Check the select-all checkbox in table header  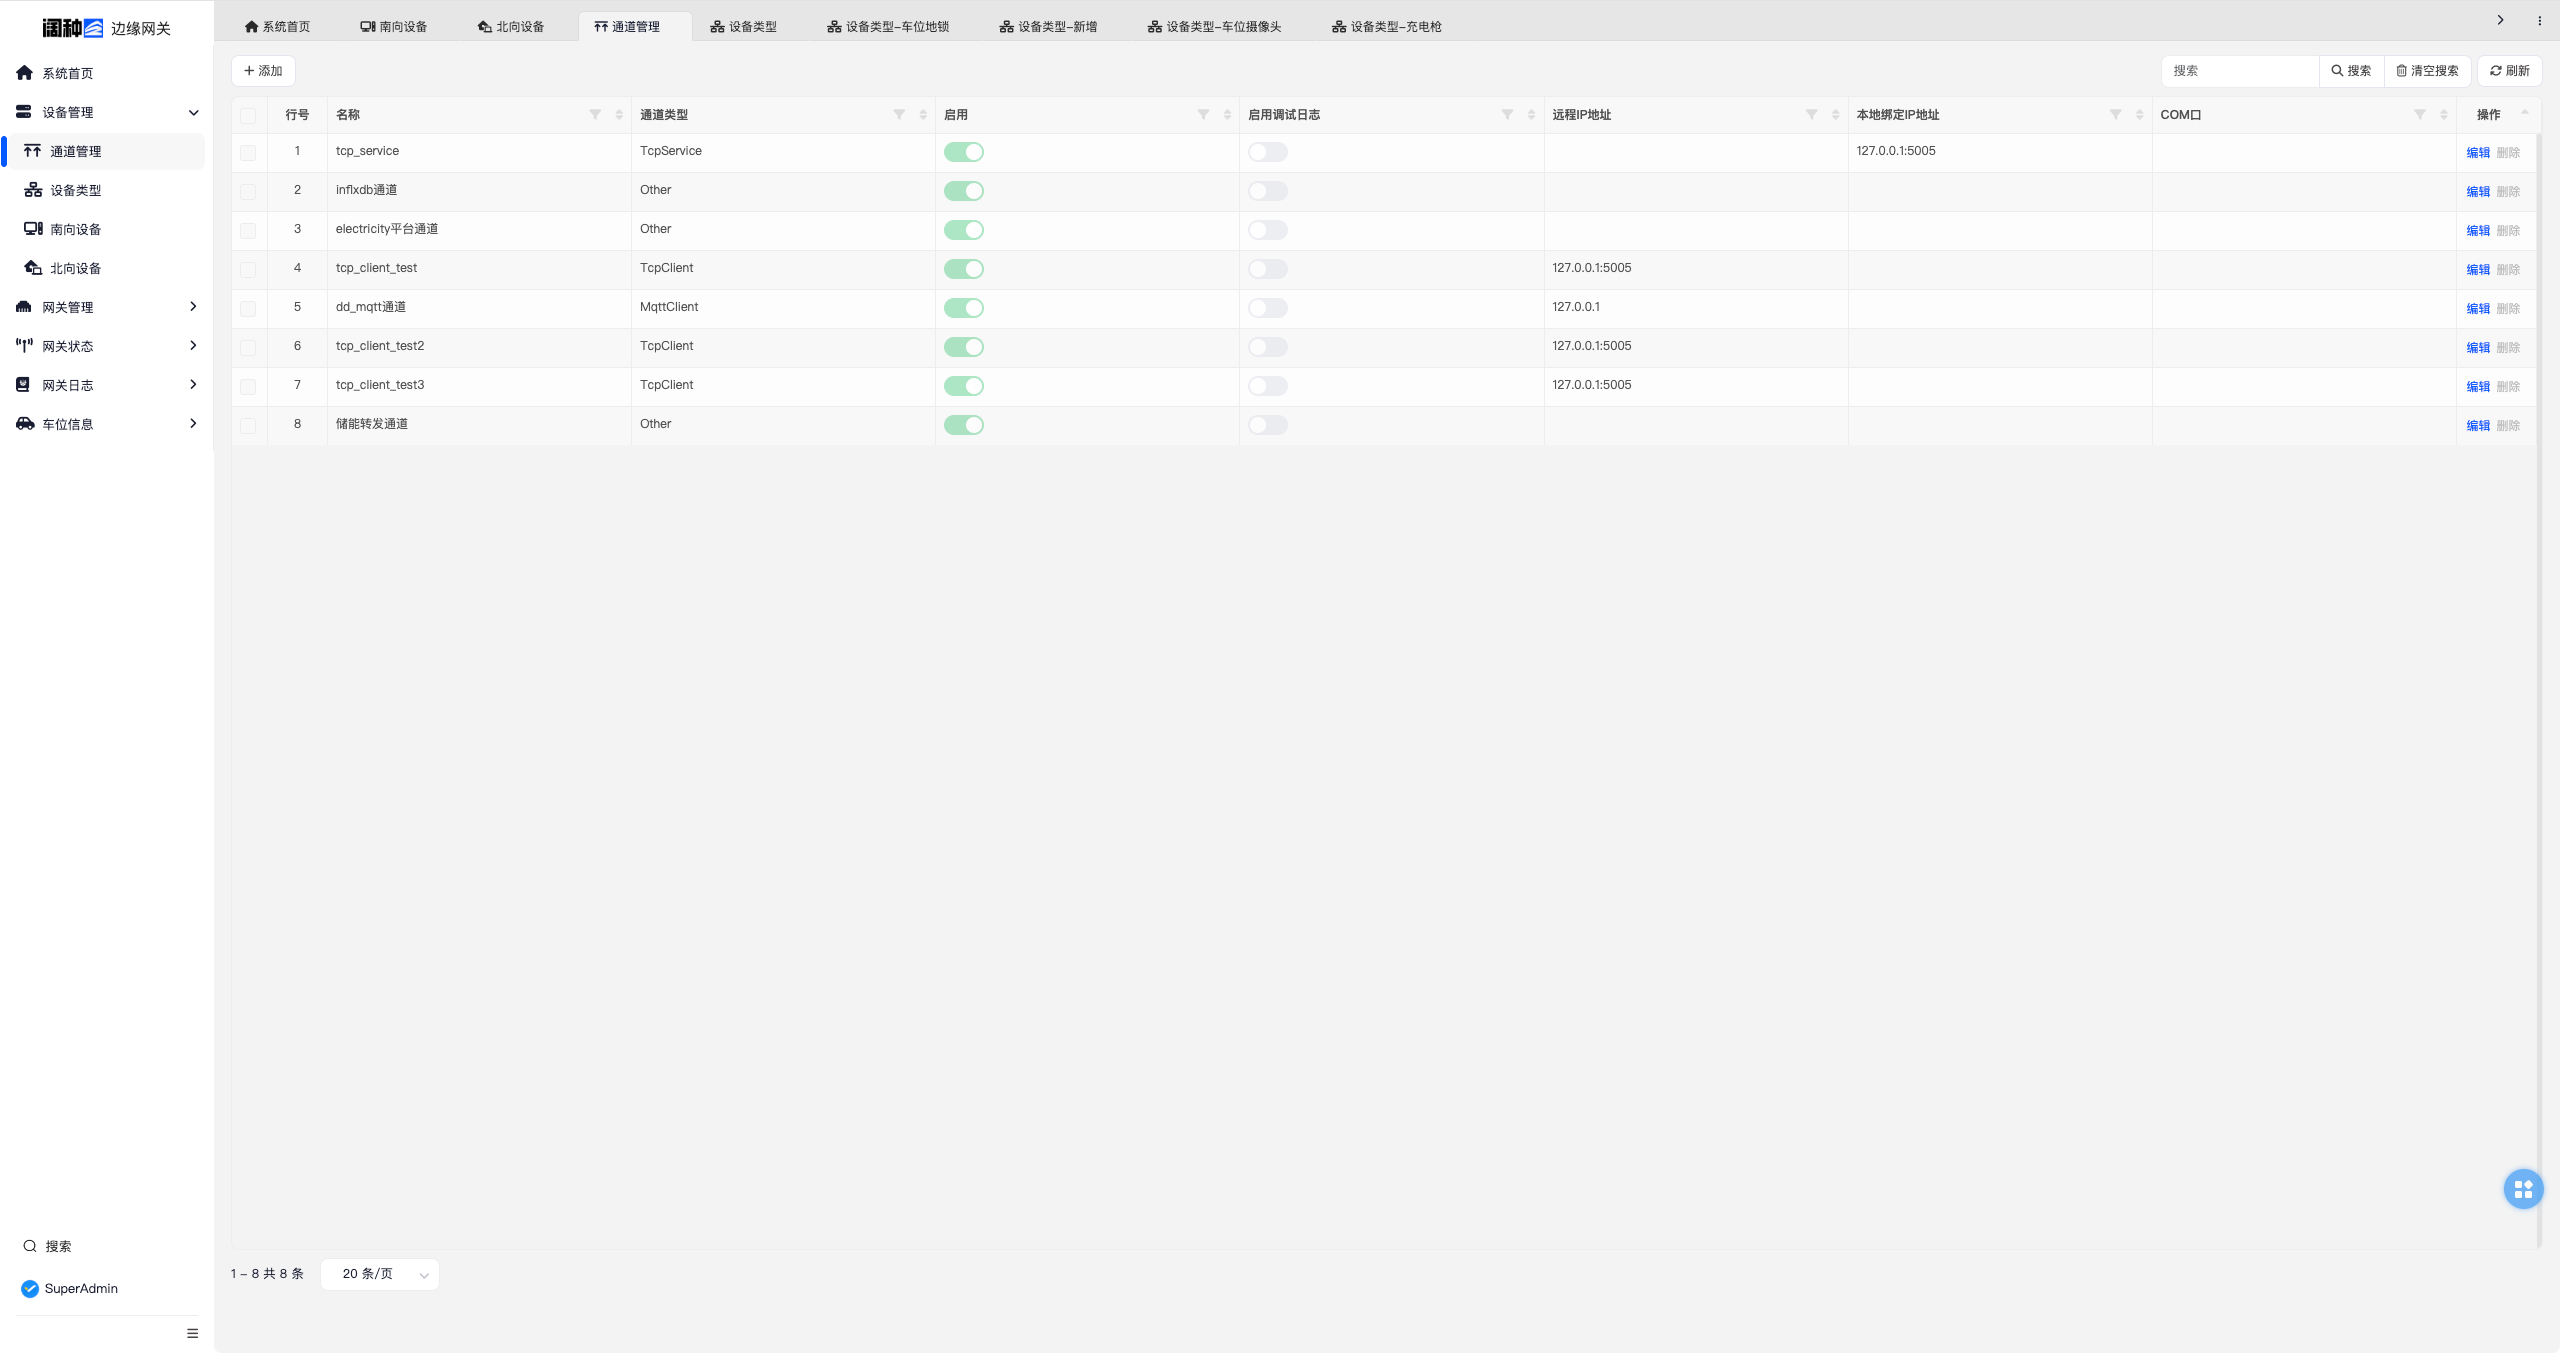point(248,115)
